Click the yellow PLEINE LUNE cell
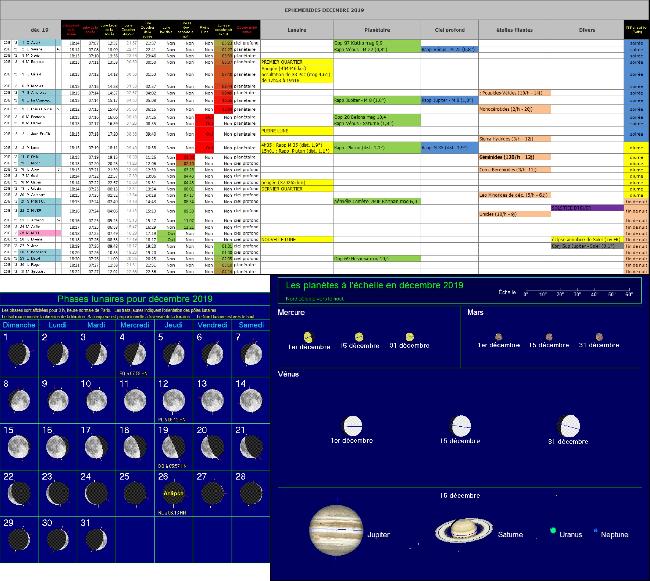The height and width of the screenshot is (581, 650). 297,131
